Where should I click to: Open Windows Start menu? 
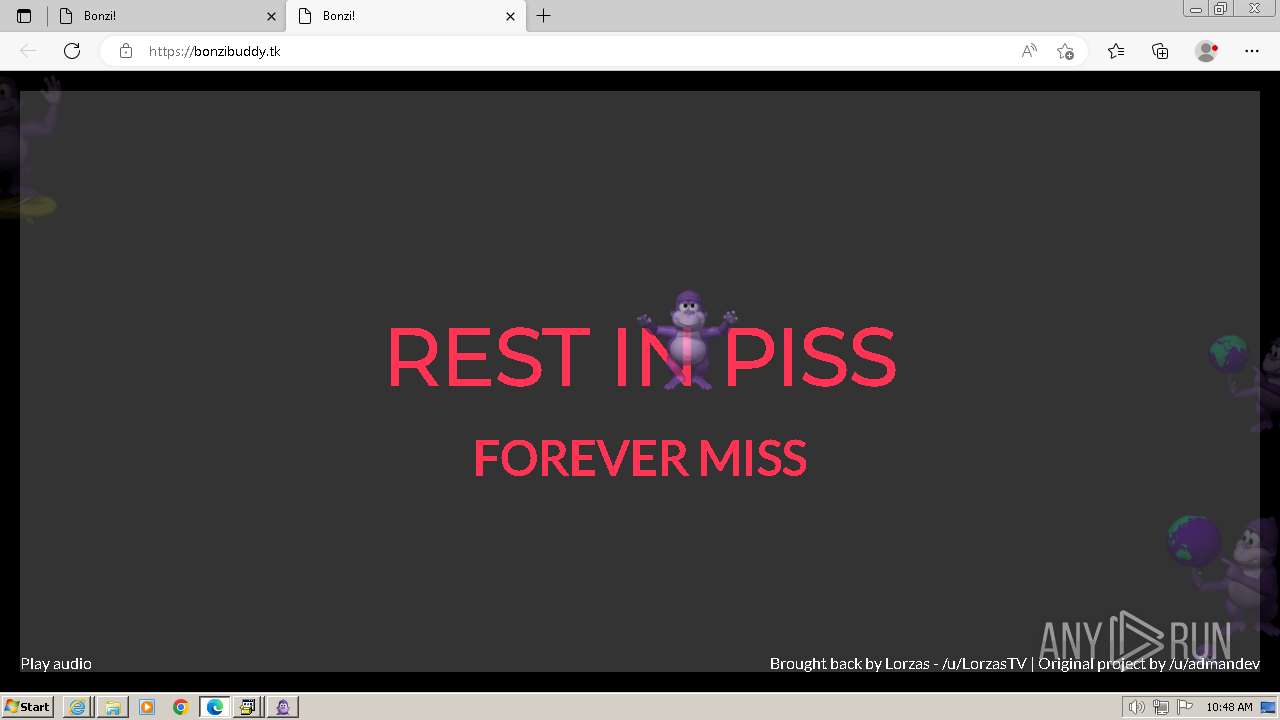coord(27,707)
